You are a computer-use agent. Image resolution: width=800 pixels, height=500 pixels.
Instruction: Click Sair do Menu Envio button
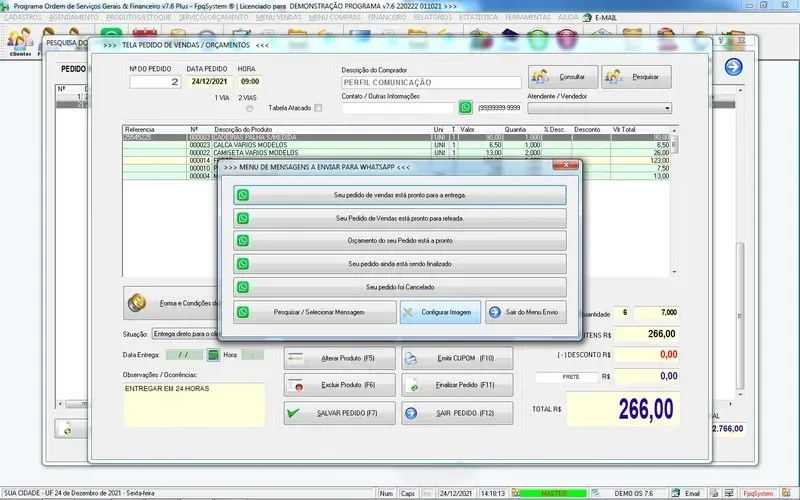[x=526, y=312]
